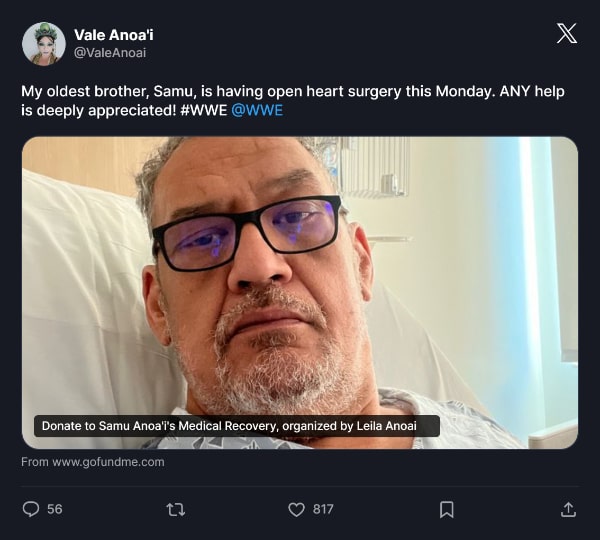Click the divider line above the action icons
The height and width of the screenshot is (540, 600).
point(300,486)
